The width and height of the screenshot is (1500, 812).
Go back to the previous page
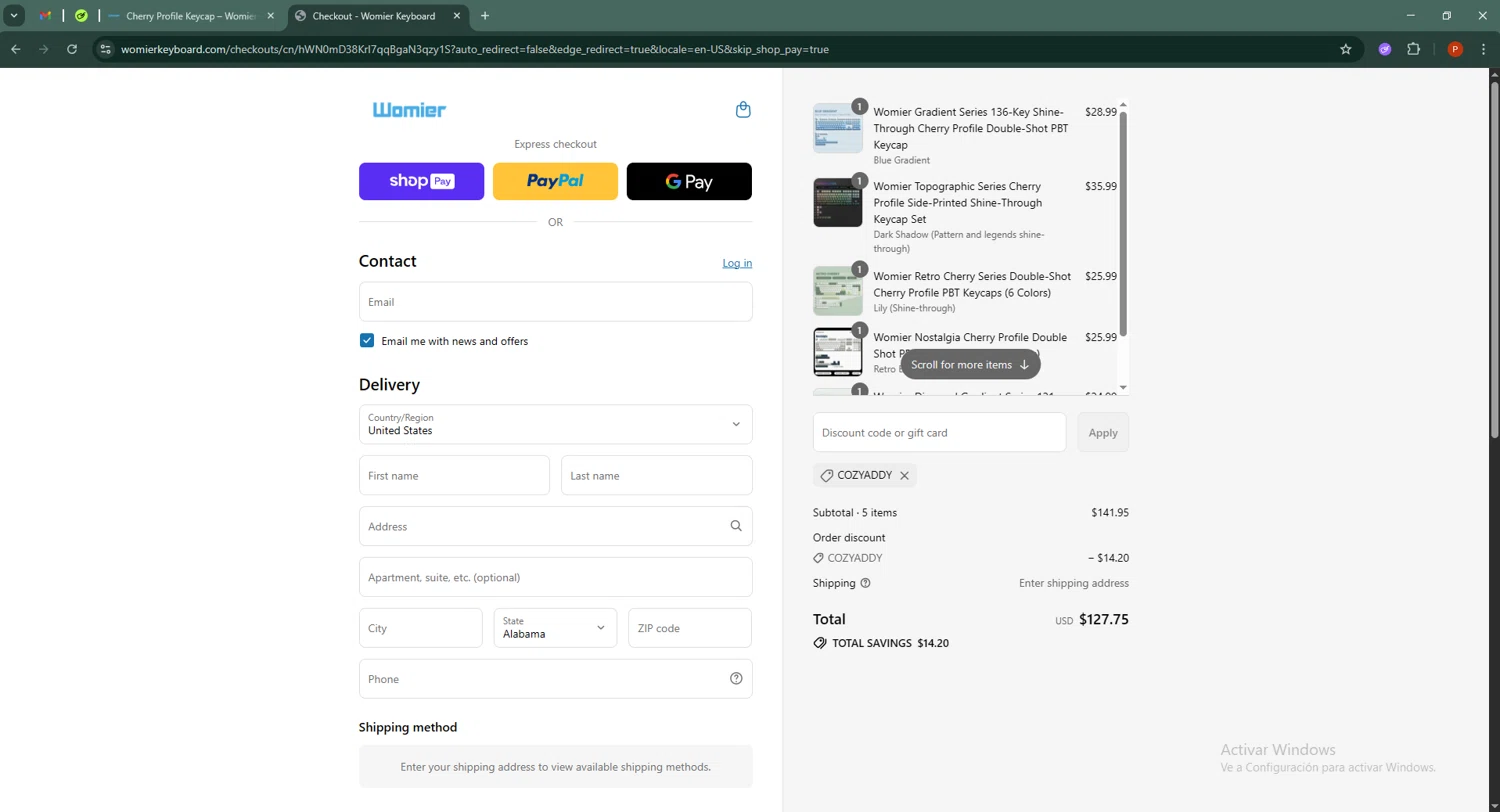point(16,49)
